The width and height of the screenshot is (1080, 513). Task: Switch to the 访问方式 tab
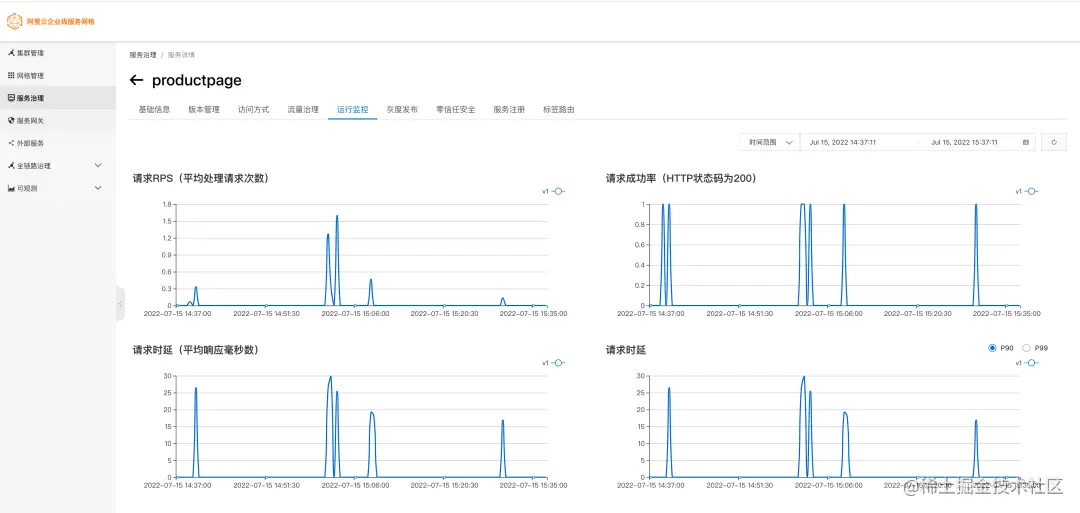tap(253, 109)
